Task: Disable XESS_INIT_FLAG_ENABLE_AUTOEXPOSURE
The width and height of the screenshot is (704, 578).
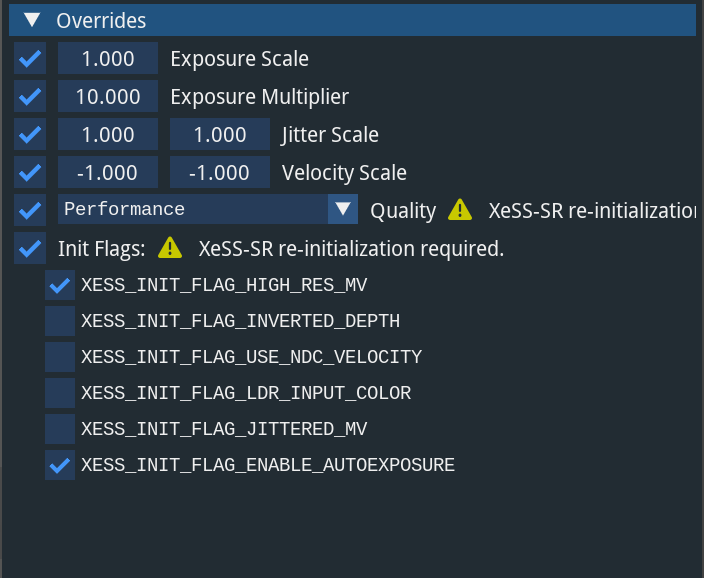Action: [x=60, y=465]
